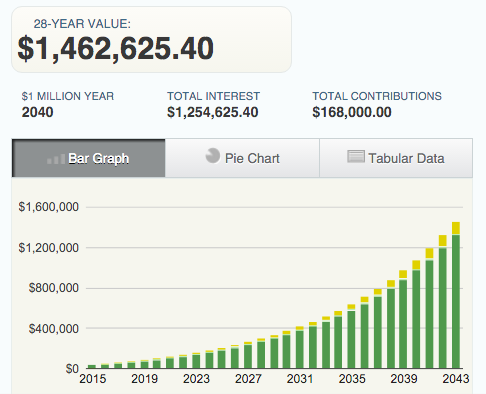Screen dimensions: 486x394
Task: Click the 2035 year label
Action: point(352,379)
